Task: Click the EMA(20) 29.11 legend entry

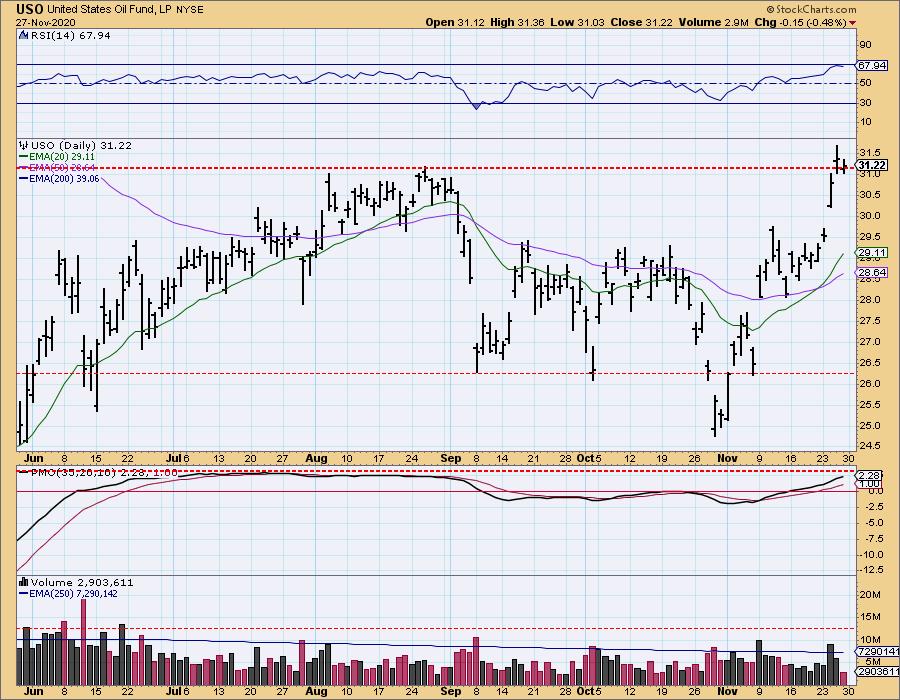Action: (x=62, y=156)
